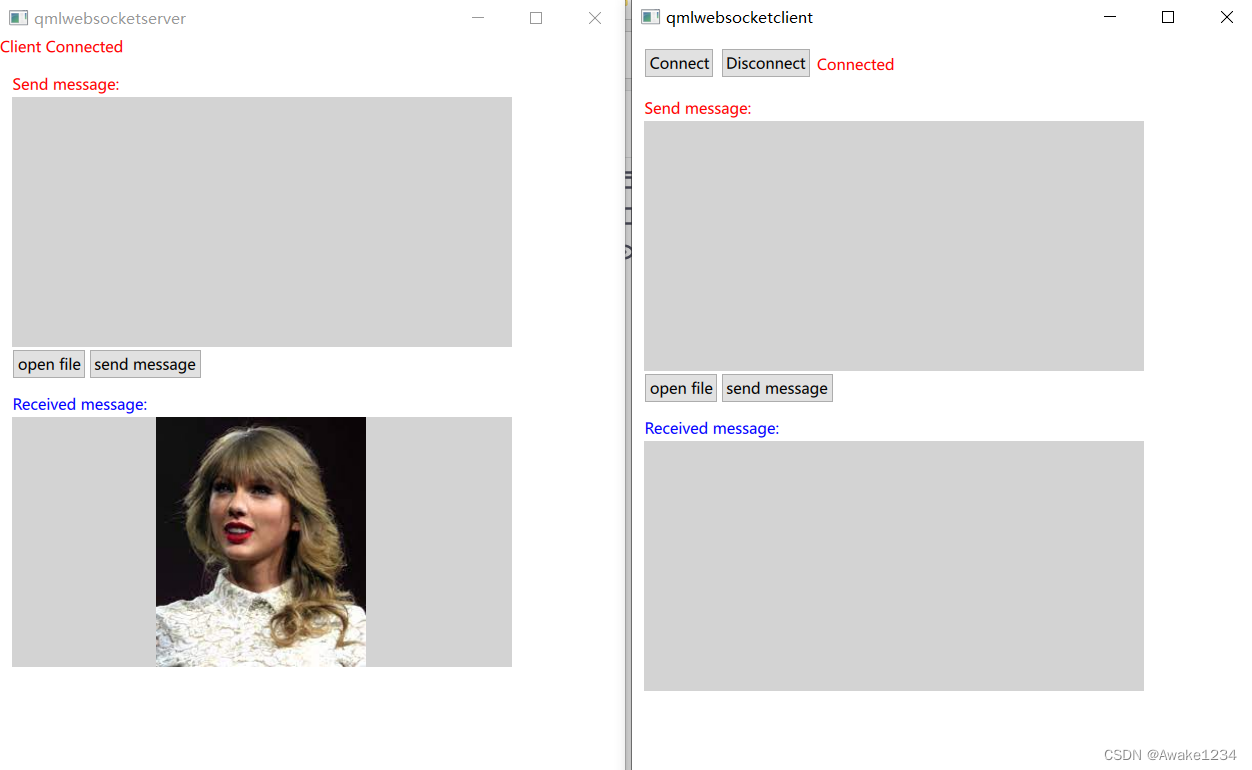Click received portrait image in server window

261,542
